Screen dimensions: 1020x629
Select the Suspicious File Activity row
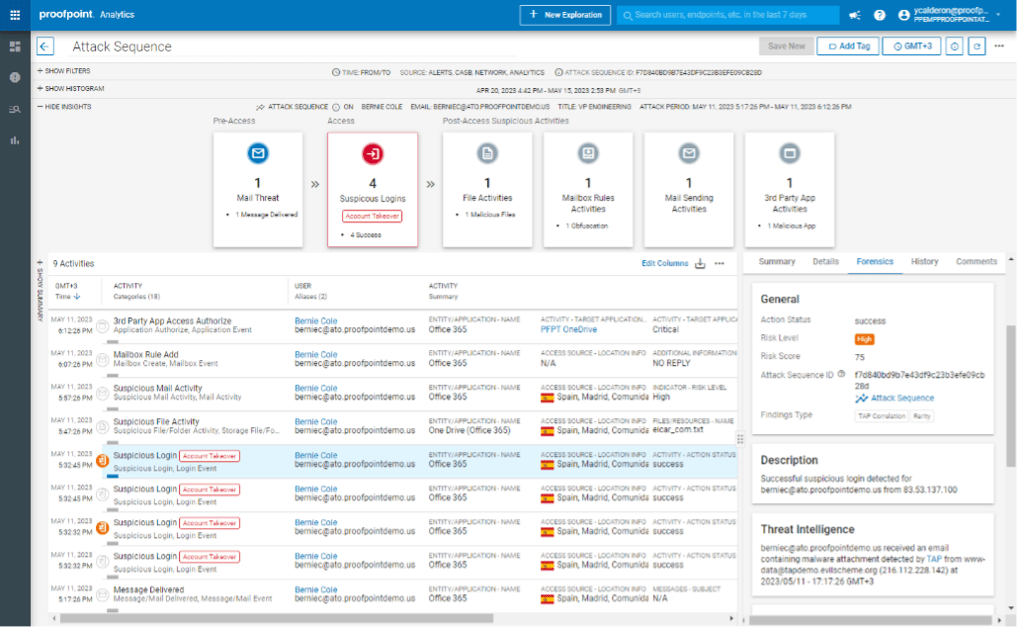tap(393, 427)
